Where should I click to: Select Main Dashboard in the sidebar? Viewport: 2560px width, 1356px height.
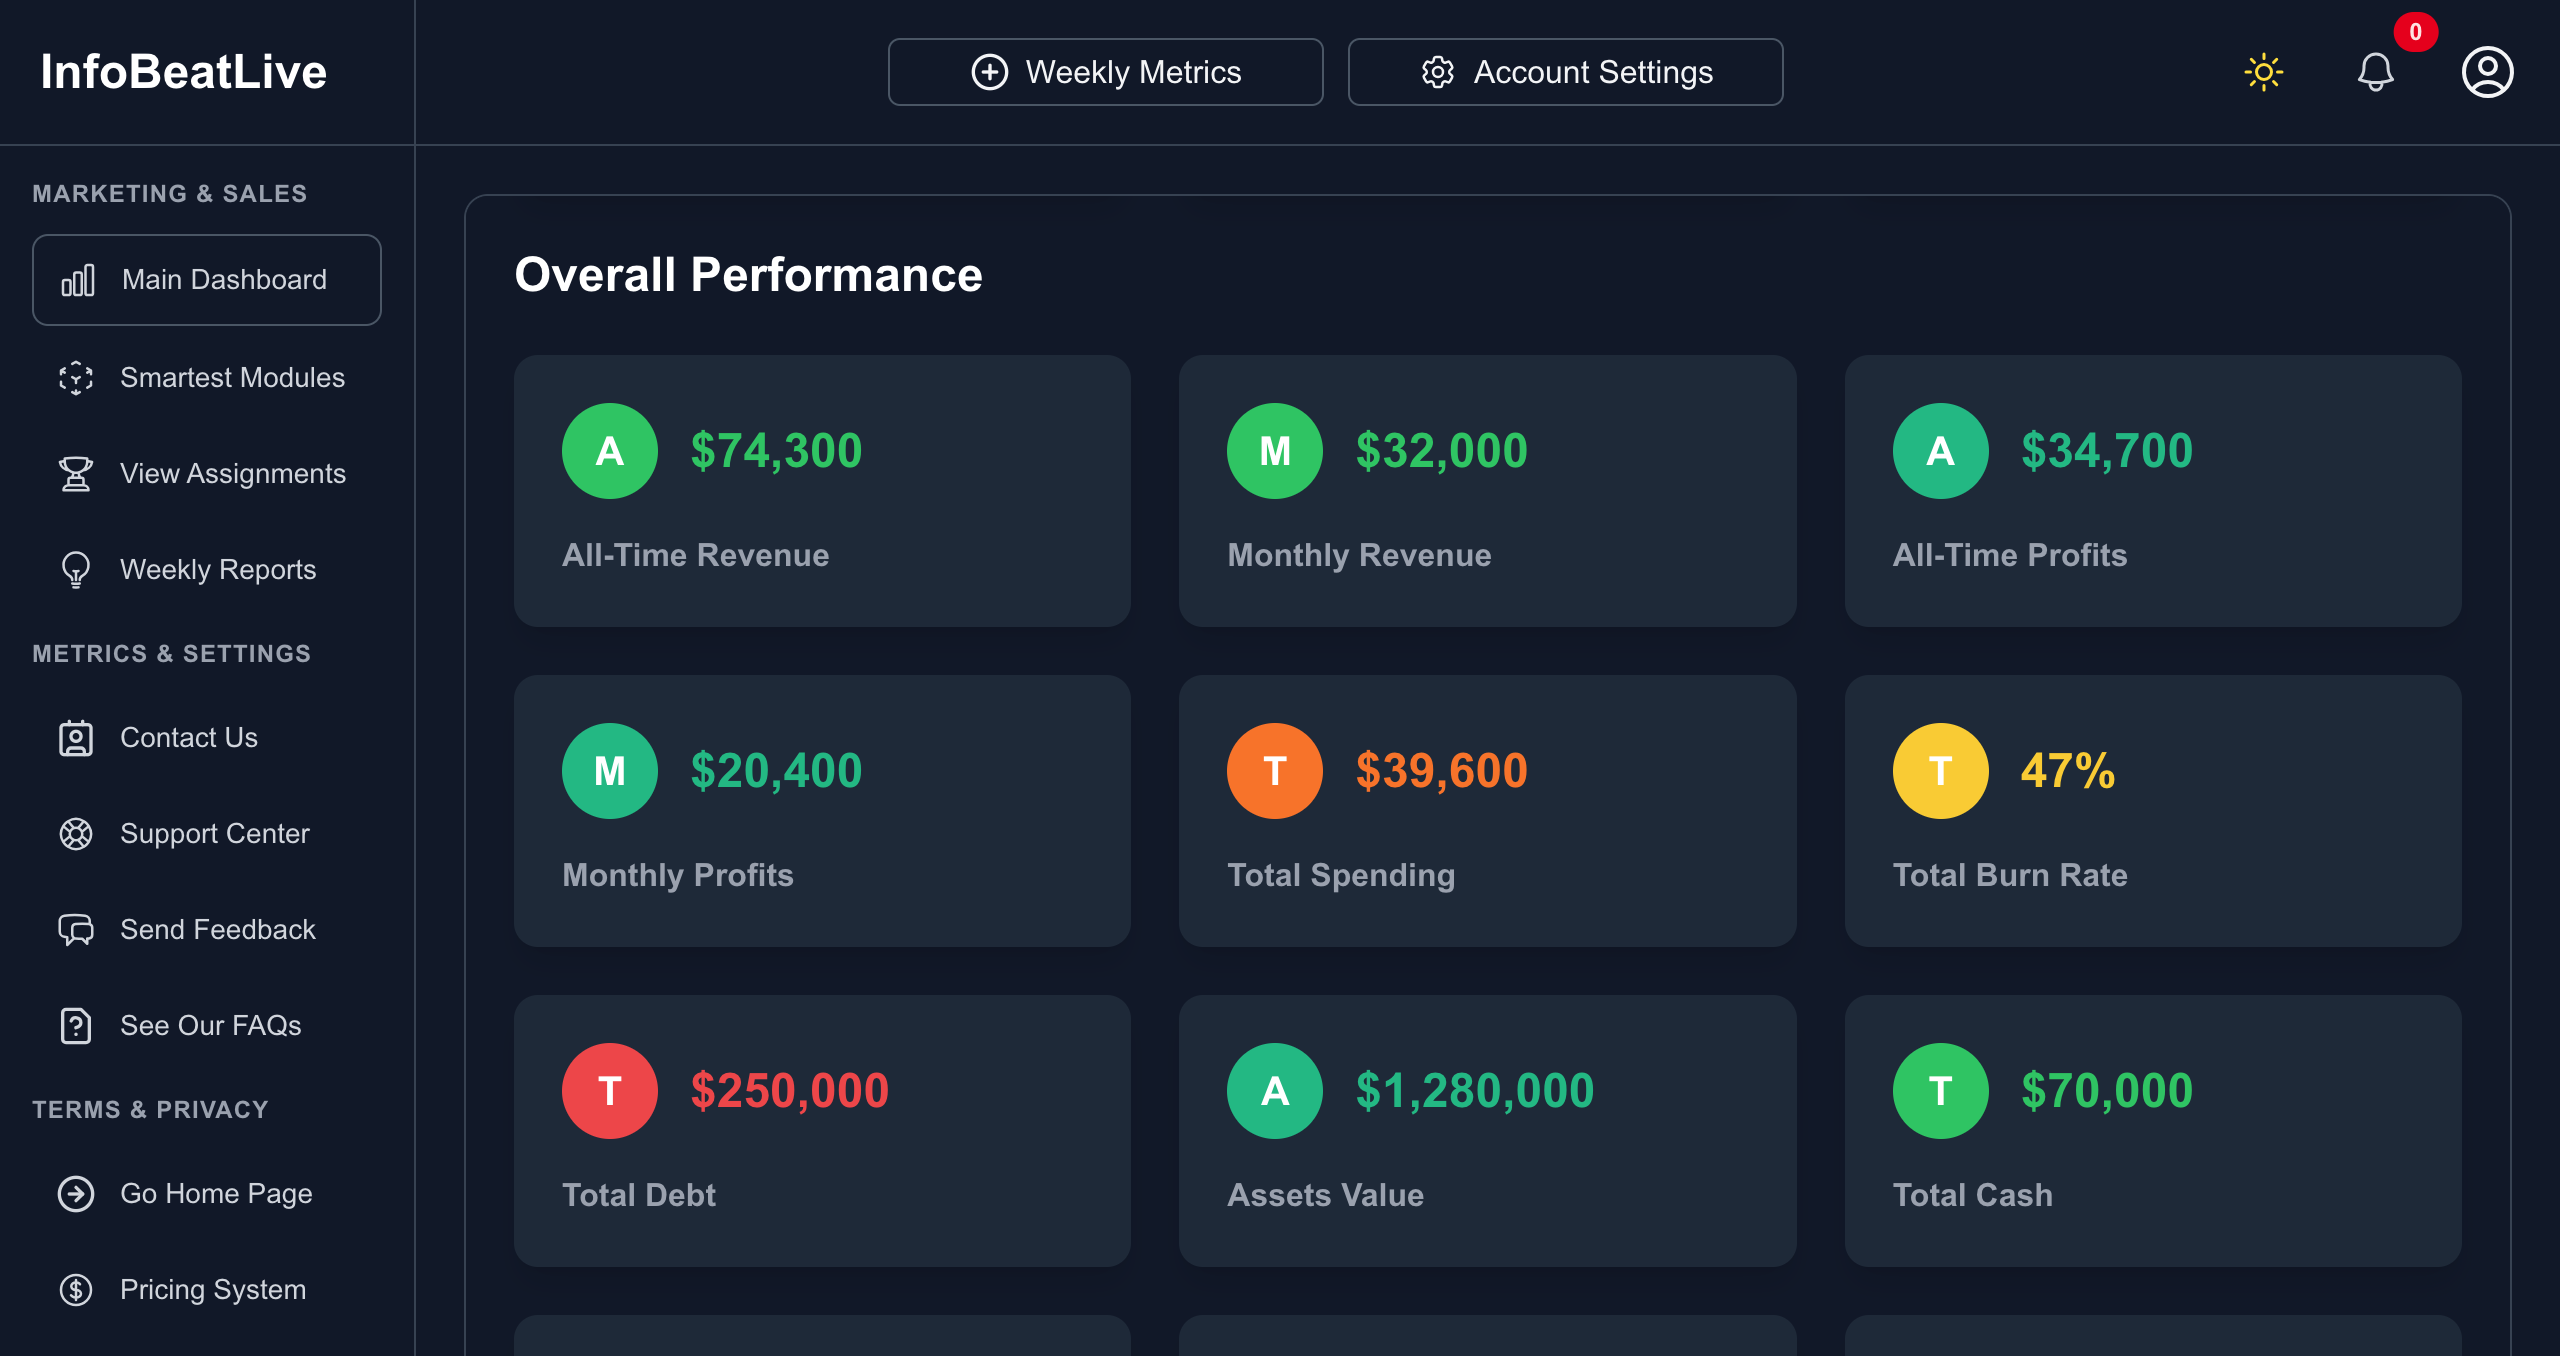point(207,280)
